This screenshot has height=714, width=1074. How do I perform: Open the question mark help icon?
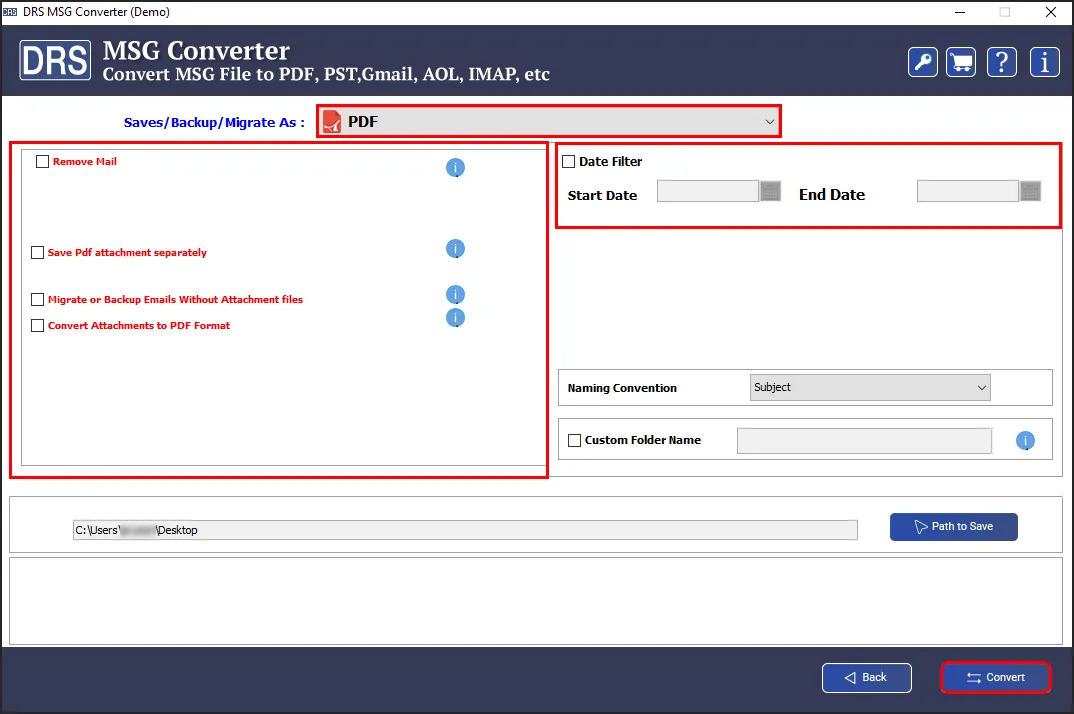coord(1001,62)
